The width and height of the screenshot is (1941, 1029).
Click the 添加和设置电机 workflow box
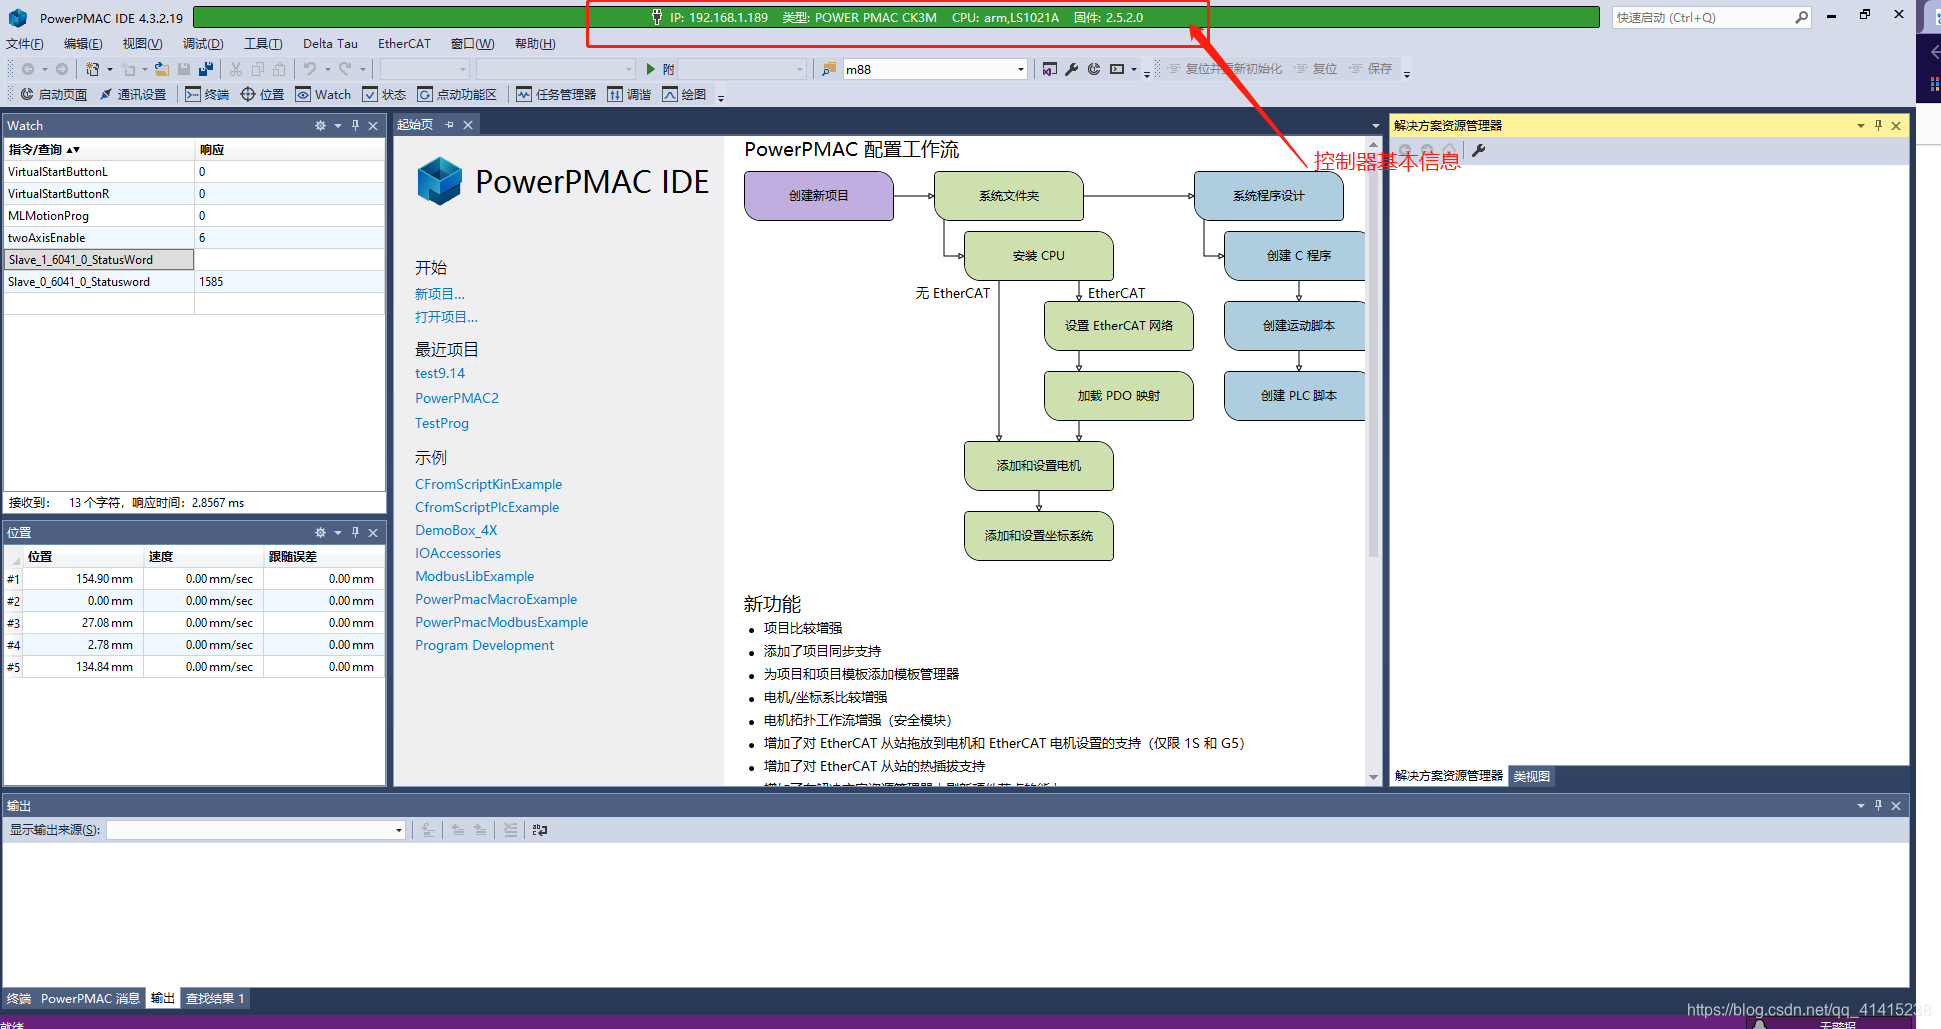(x=1039, y=466)
